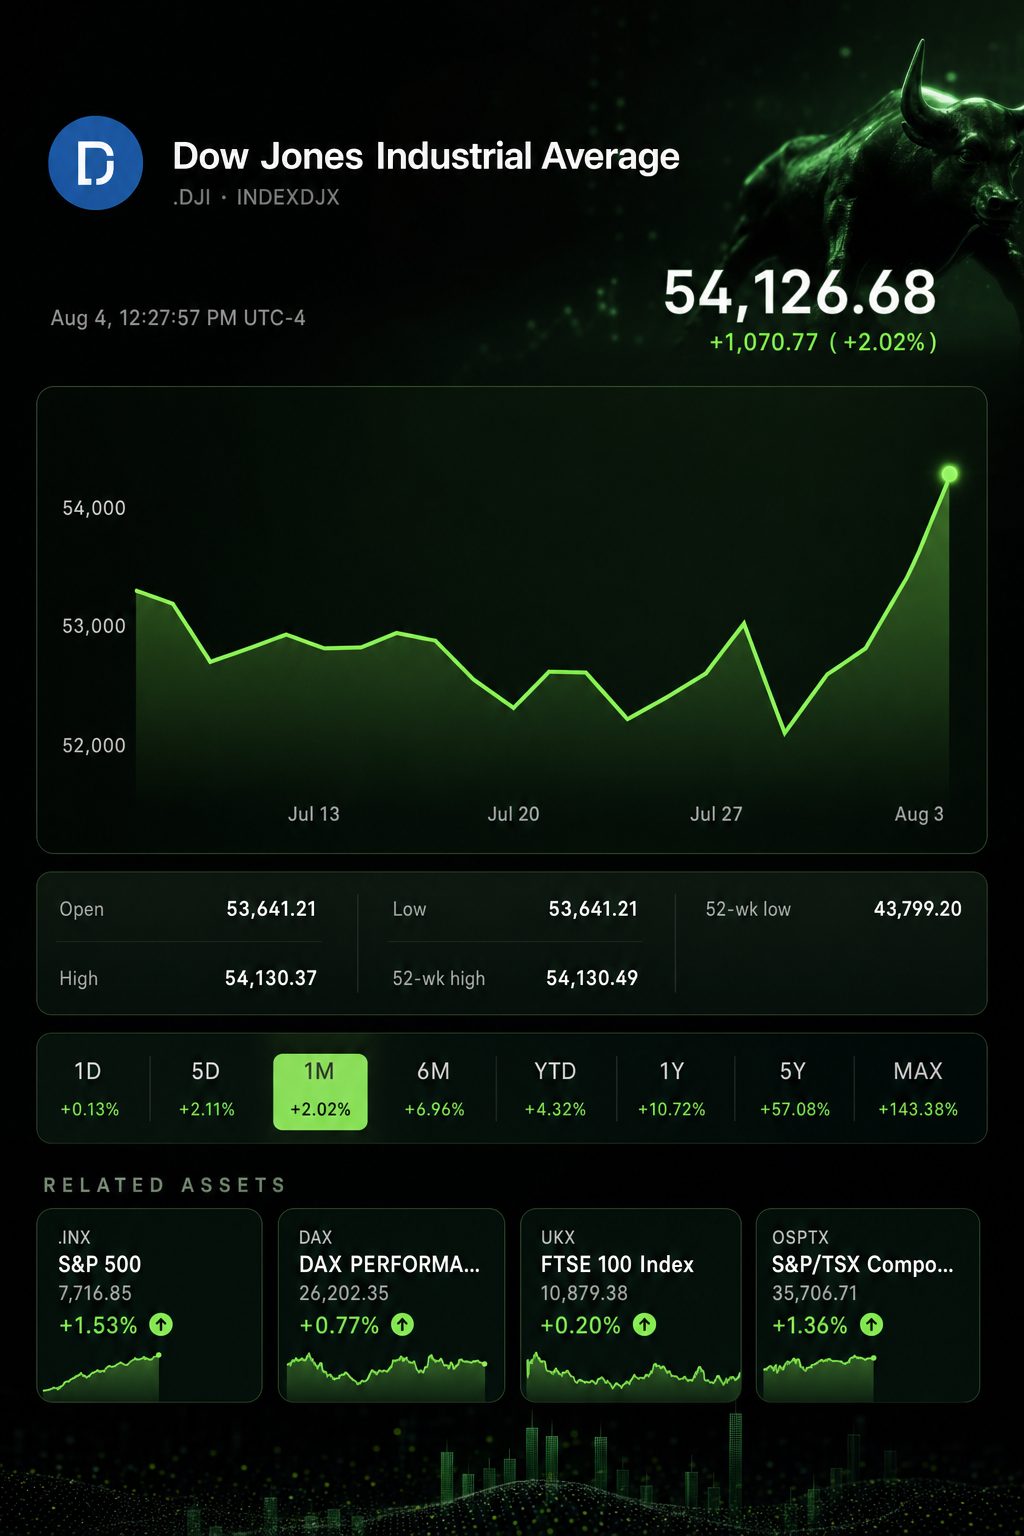Click the Open label in stats panel
1024x1536 pixels.
click(x=82, y=910)
